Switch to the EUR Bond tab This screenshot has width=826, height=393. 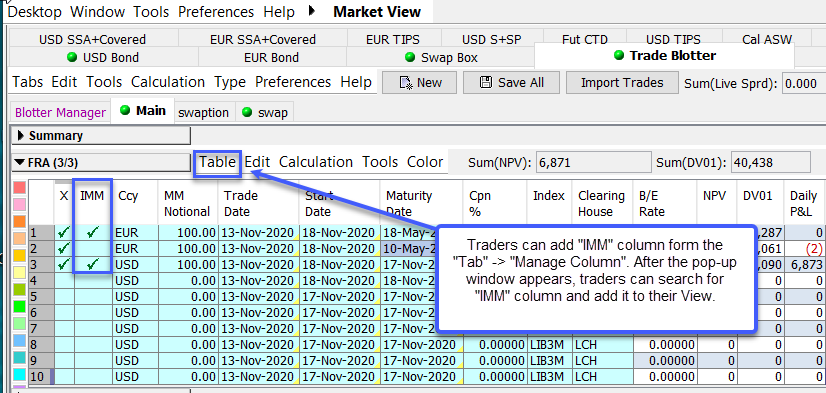coord(271,57)
